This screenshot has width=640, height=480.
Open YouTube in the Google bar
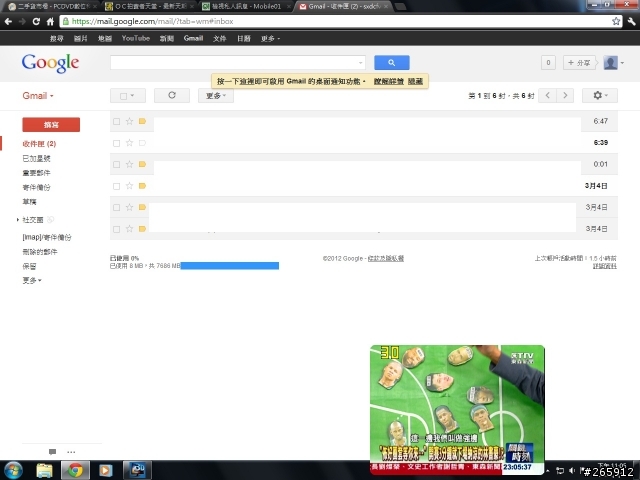tap(136, 38)
